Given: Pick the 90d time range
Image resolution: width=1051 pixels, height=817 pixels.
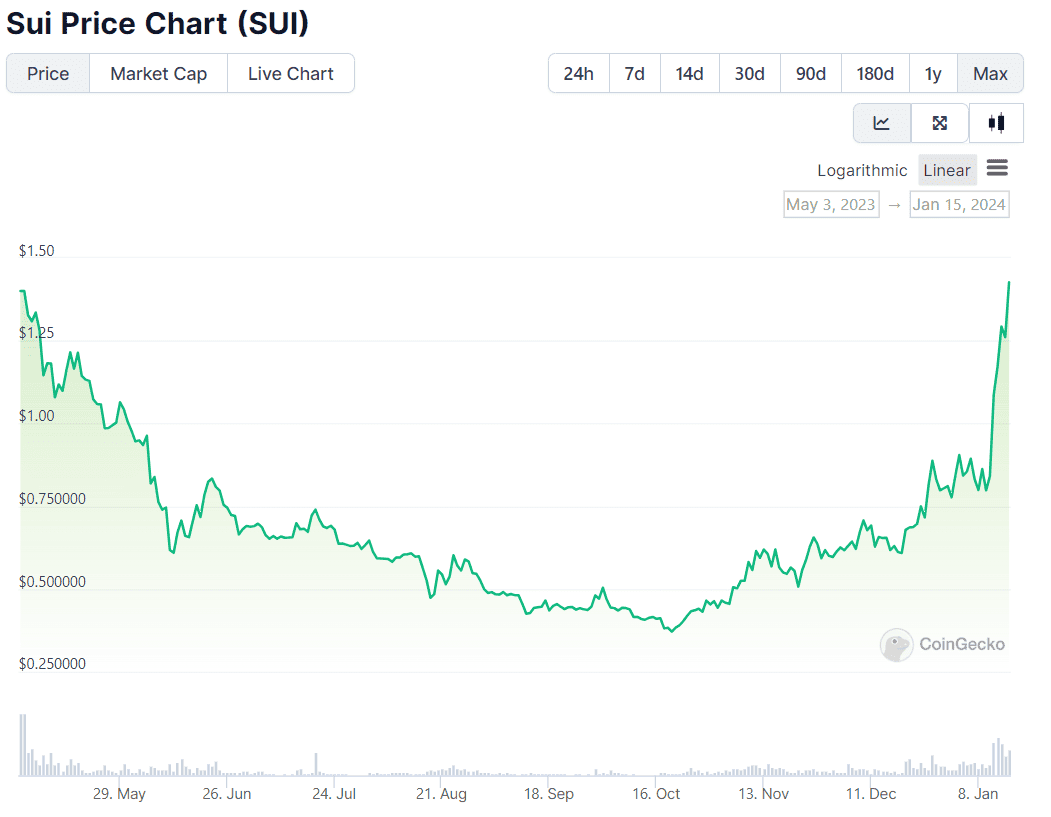Looking at the screenshot, I should (x=810, y=73).
